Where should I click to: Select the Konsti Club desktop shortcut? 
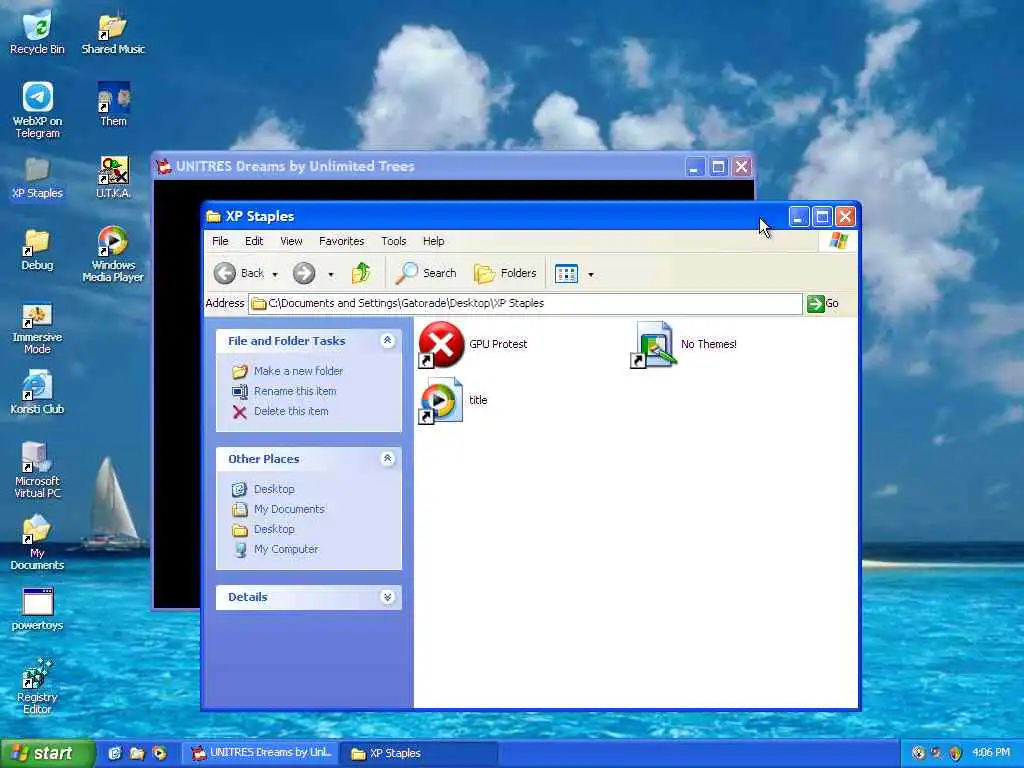37,392
